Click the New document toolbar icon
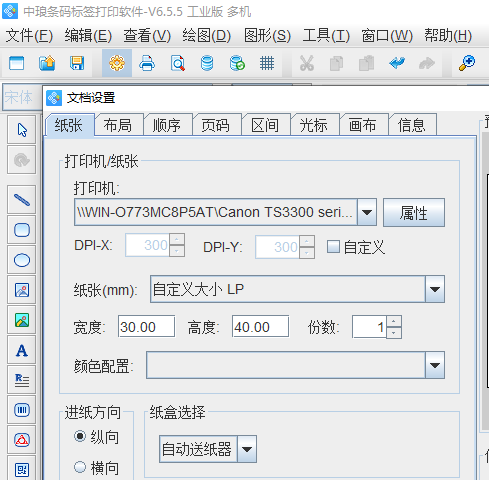Viewport: 489px width, 480px height. (x=17, y=63)
